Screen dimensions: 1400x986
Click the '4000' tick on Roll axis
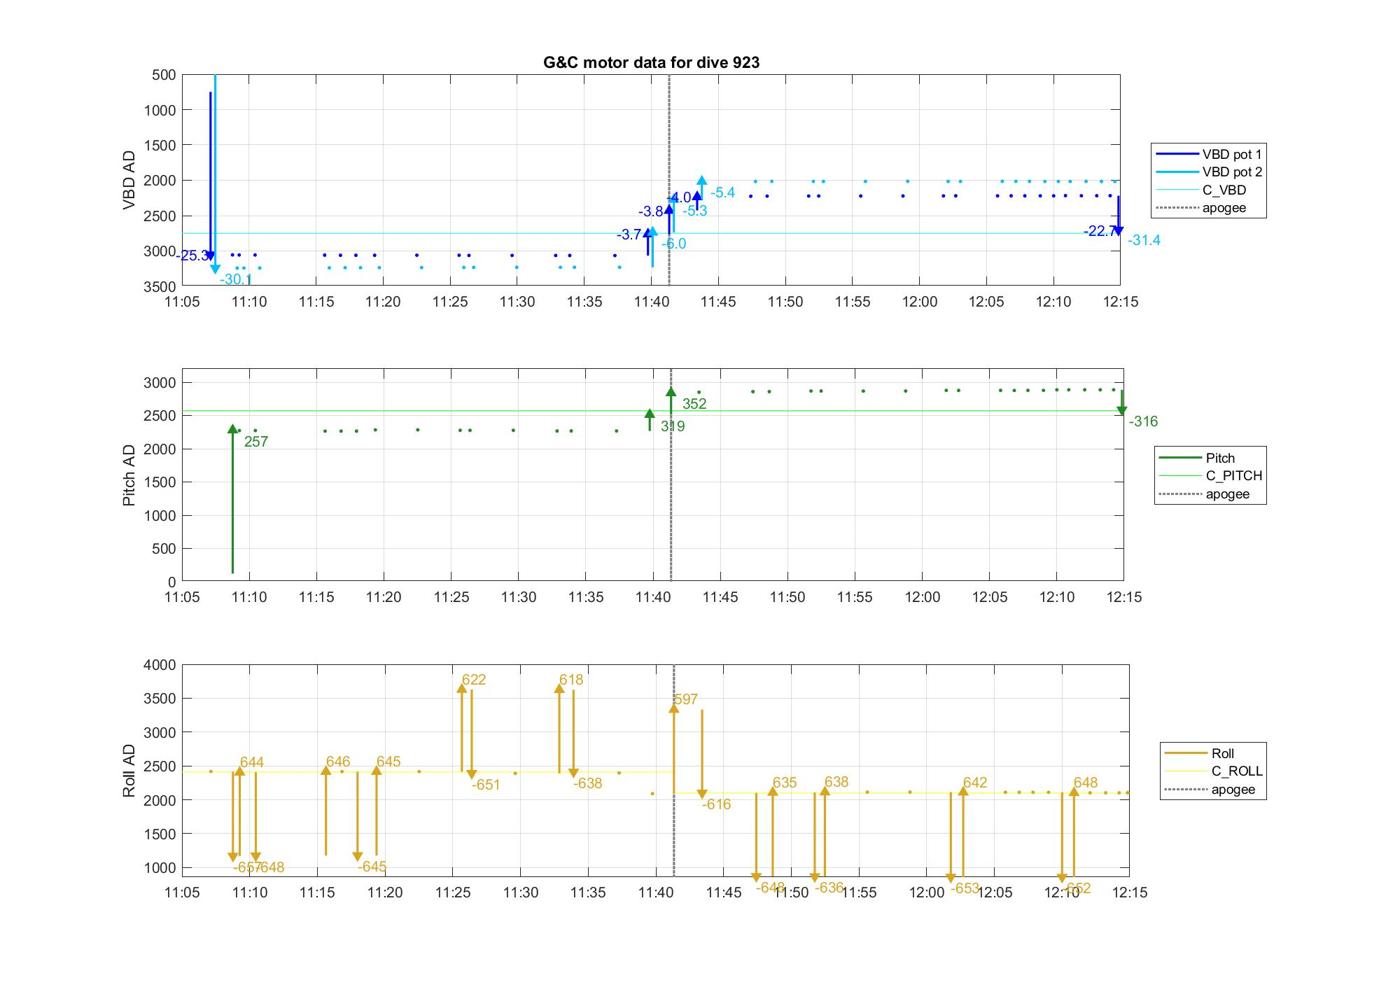(x=160, y=665)
